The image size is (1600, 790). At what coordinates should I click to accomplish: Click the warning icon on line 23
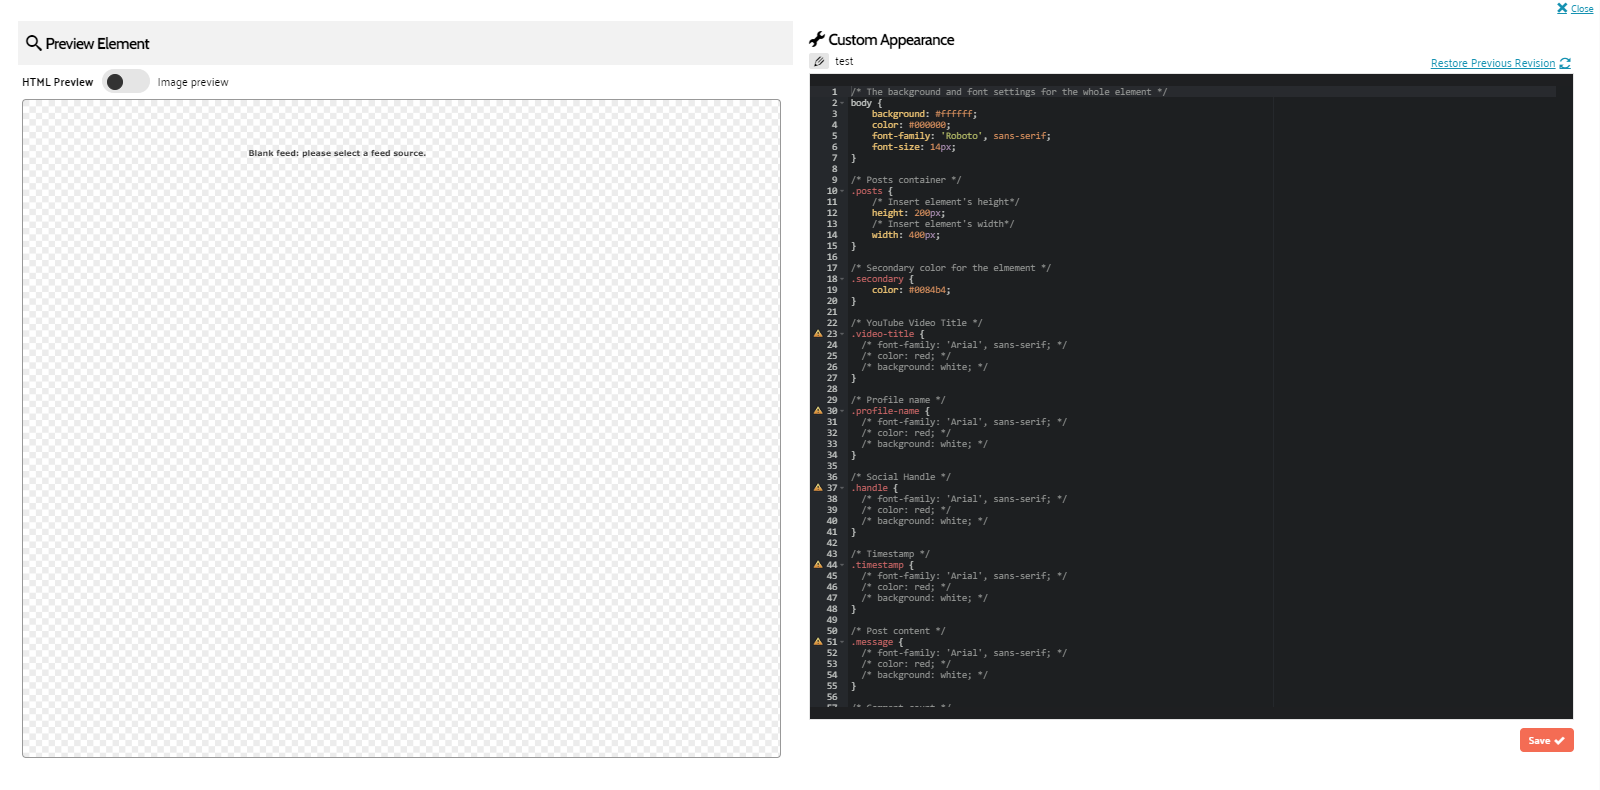click(818, 334)
